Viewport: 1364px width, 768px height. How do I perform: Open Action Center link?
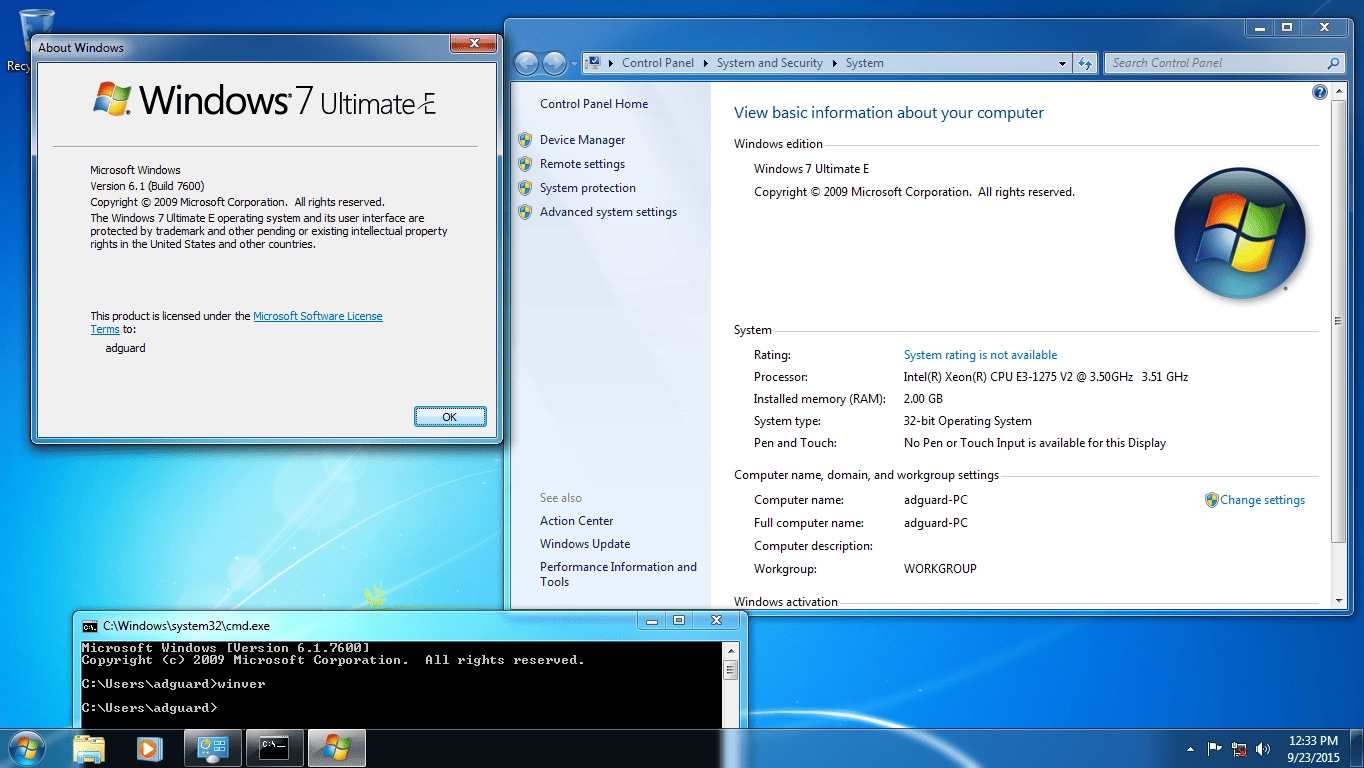[576, 521]
